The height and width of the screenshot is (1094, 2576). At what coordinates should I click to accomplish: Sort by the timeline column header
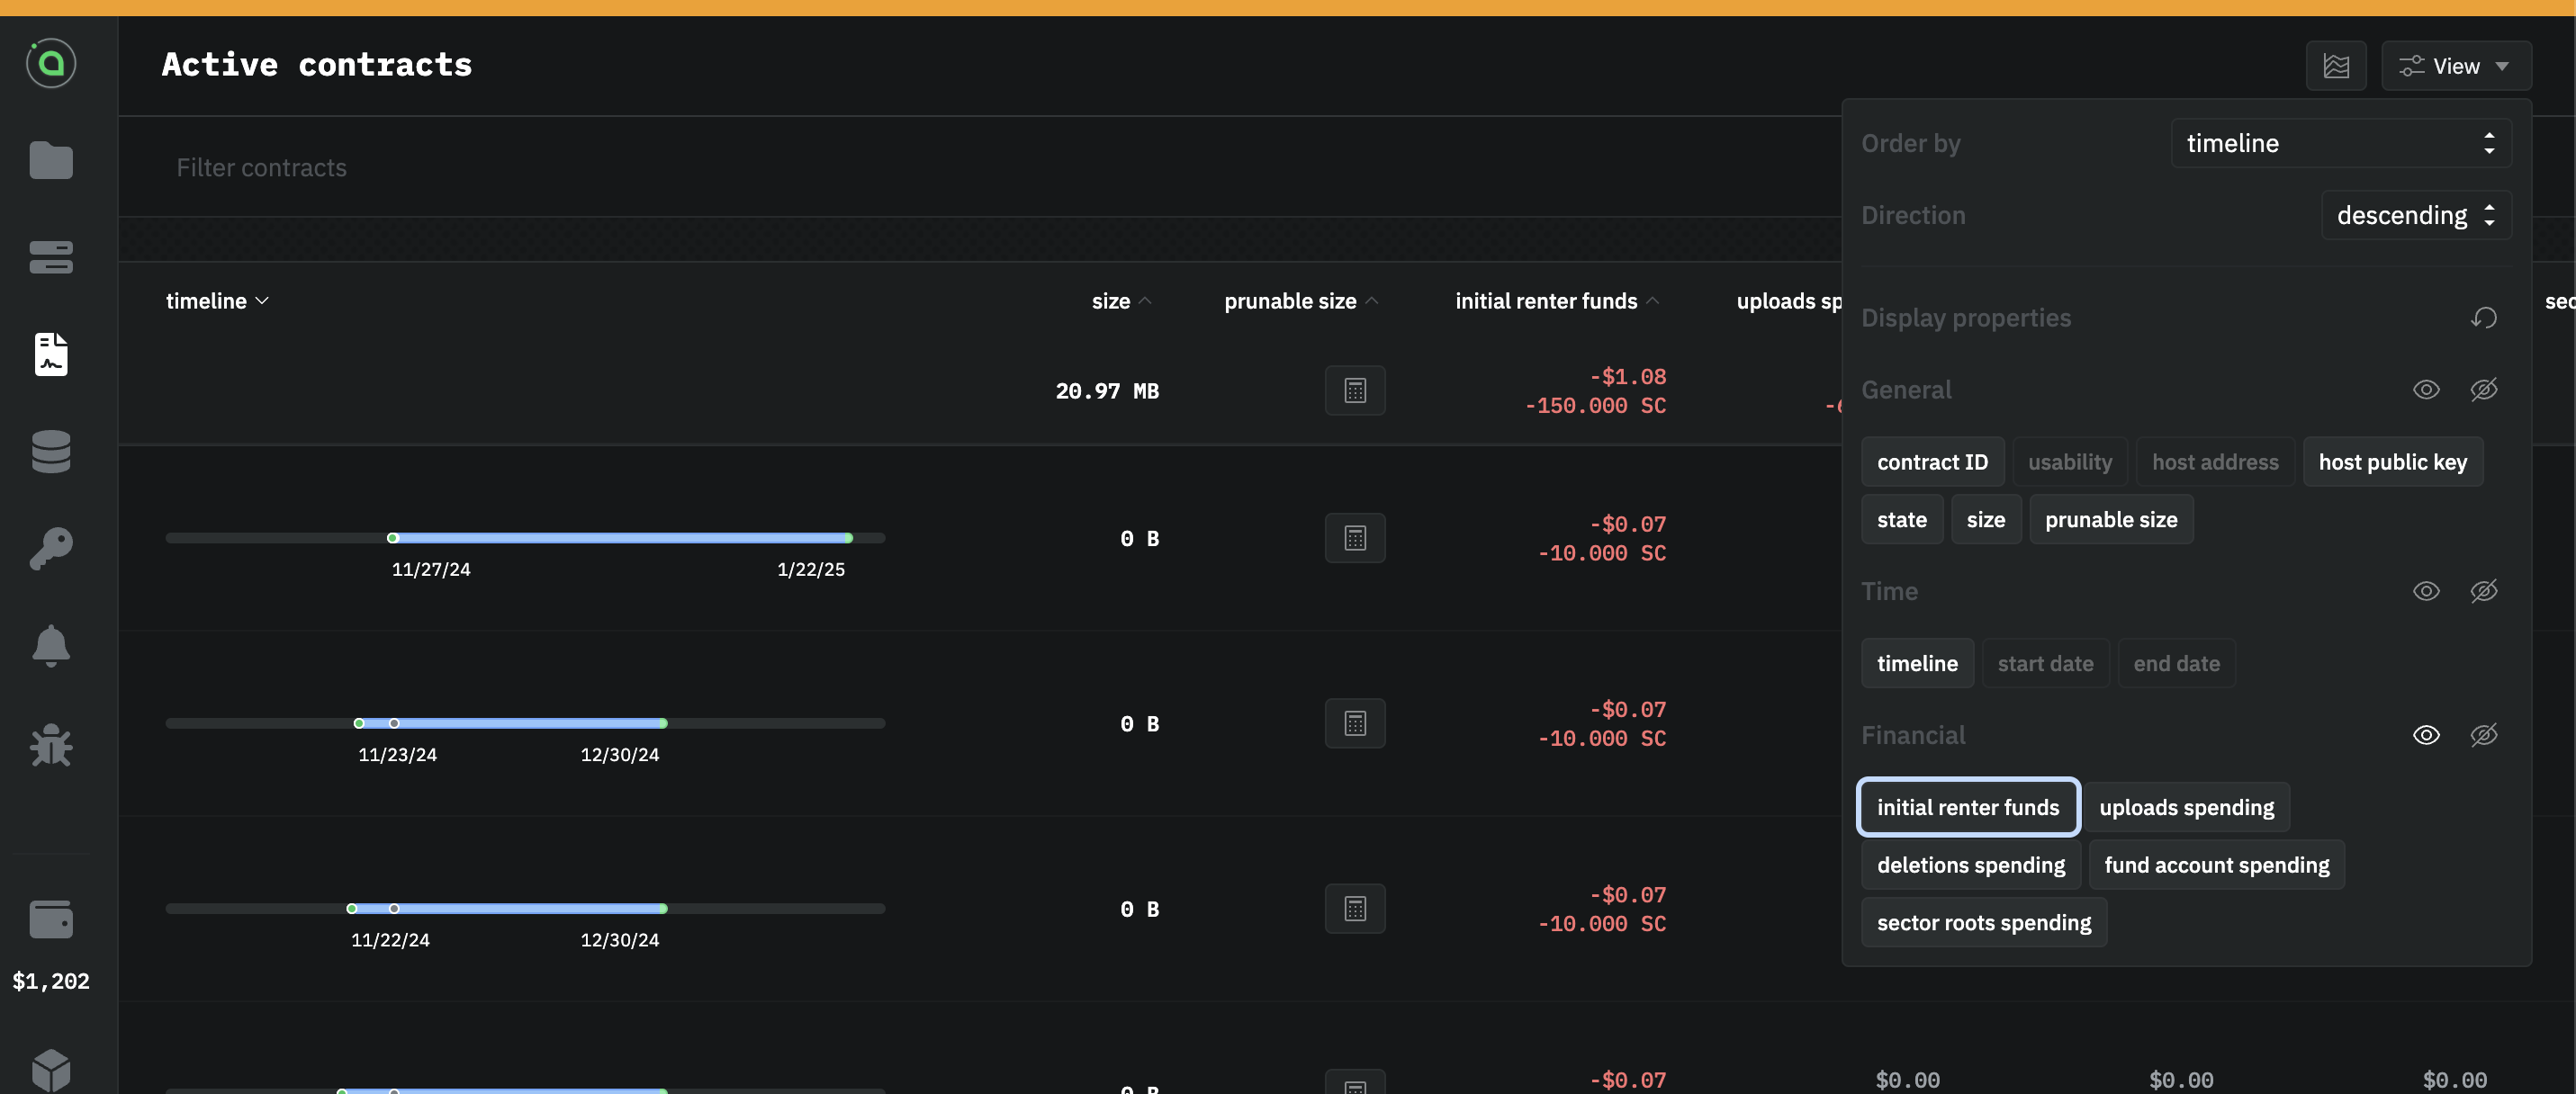pyautogui.click(x=217, y=301)
